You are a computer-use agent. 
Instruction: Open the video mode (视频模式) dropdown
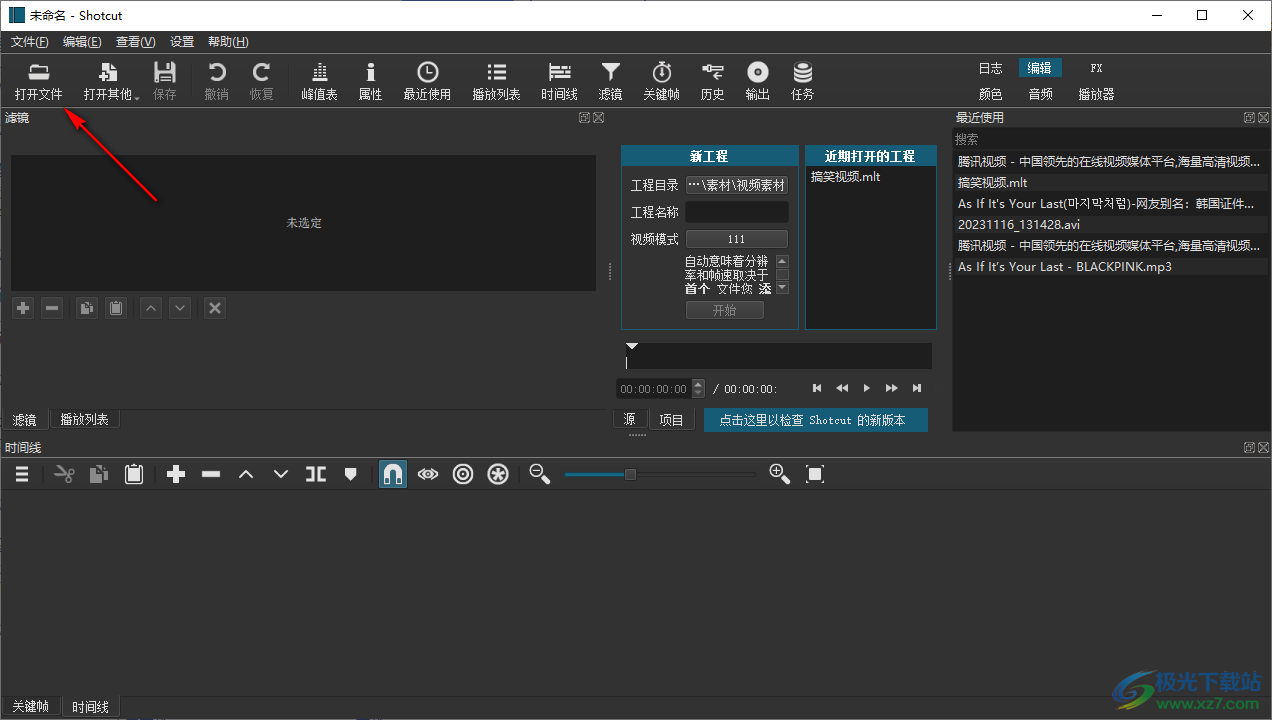click(x=737, y=239)
